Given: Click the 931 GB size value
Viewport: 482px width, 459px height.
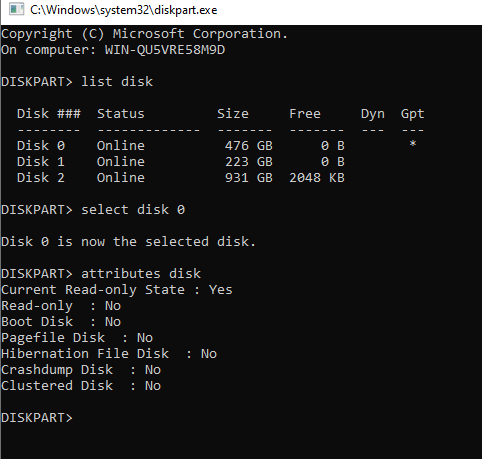Looking at the screenshot, I should click(249, 178).
